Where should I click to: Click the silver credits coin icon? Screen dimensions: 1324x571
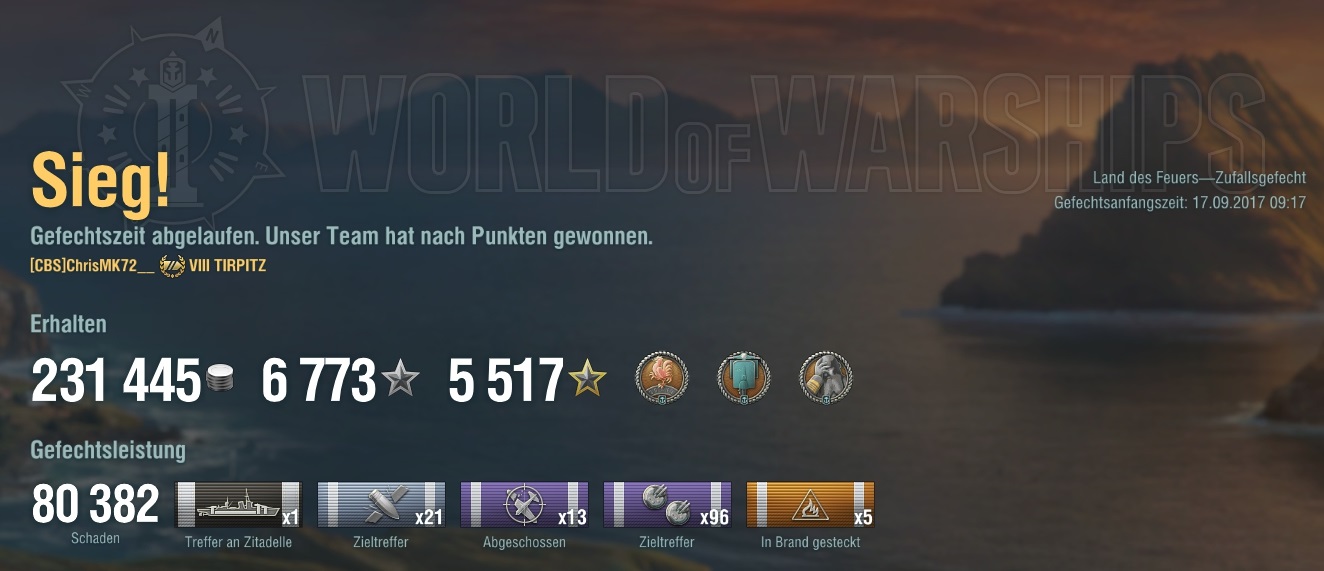[220, 381]
